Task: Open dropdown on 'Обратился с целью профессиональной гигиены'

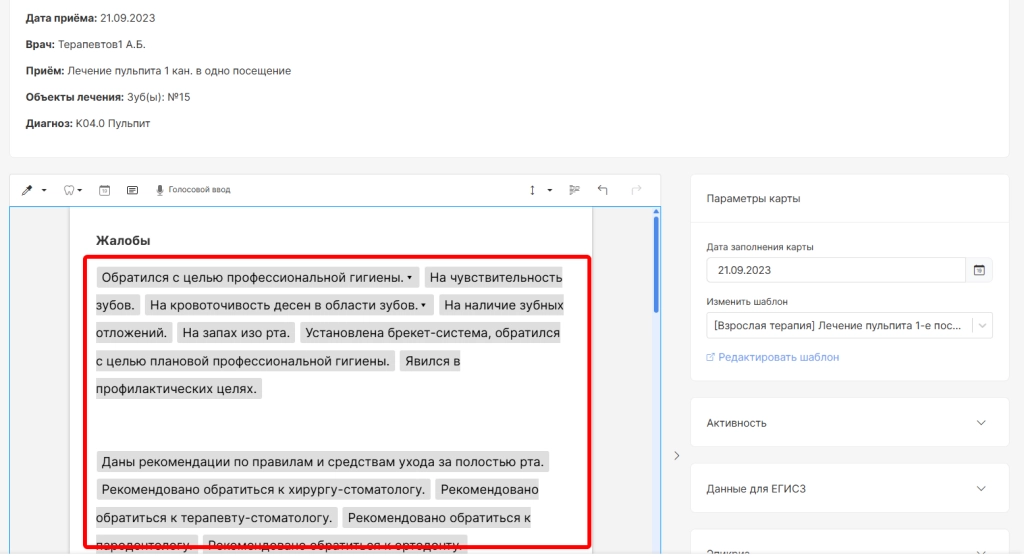Action: (409, 277)
